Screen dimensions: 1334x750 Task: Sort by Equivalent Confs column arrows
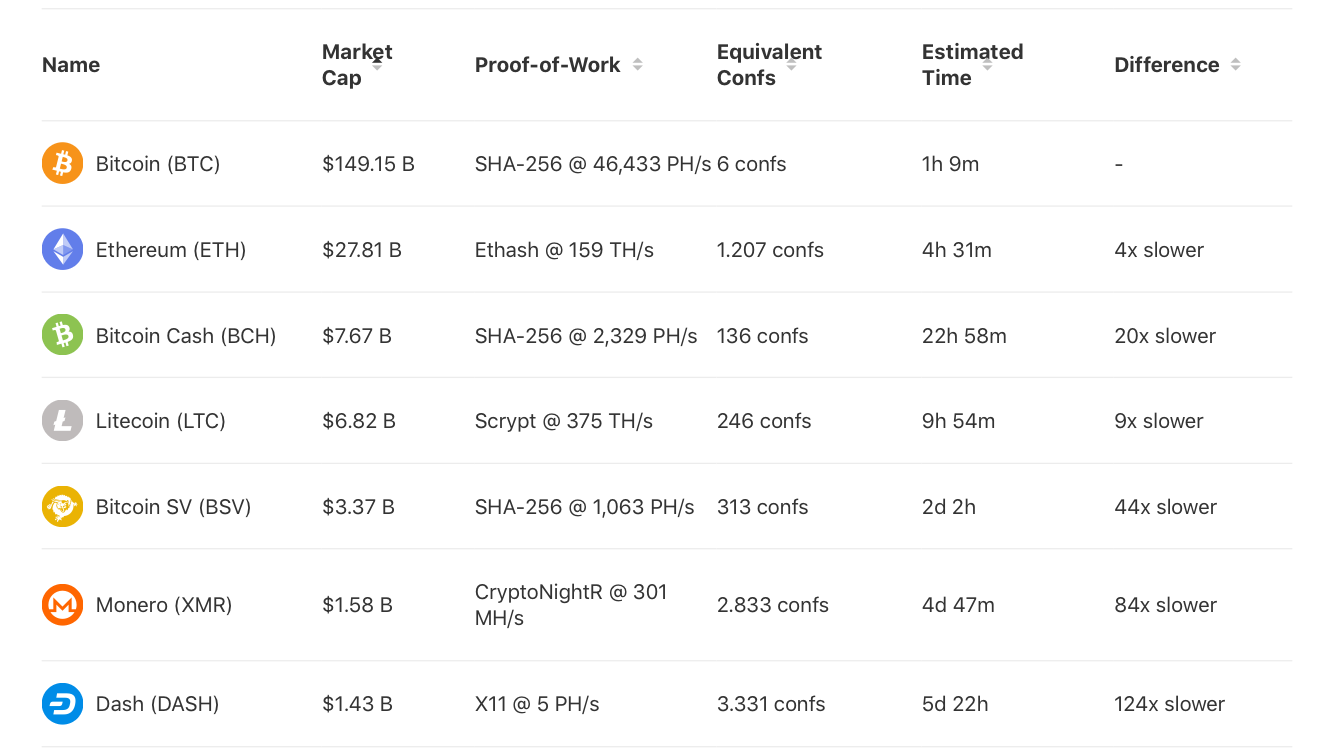pos(791,64)
